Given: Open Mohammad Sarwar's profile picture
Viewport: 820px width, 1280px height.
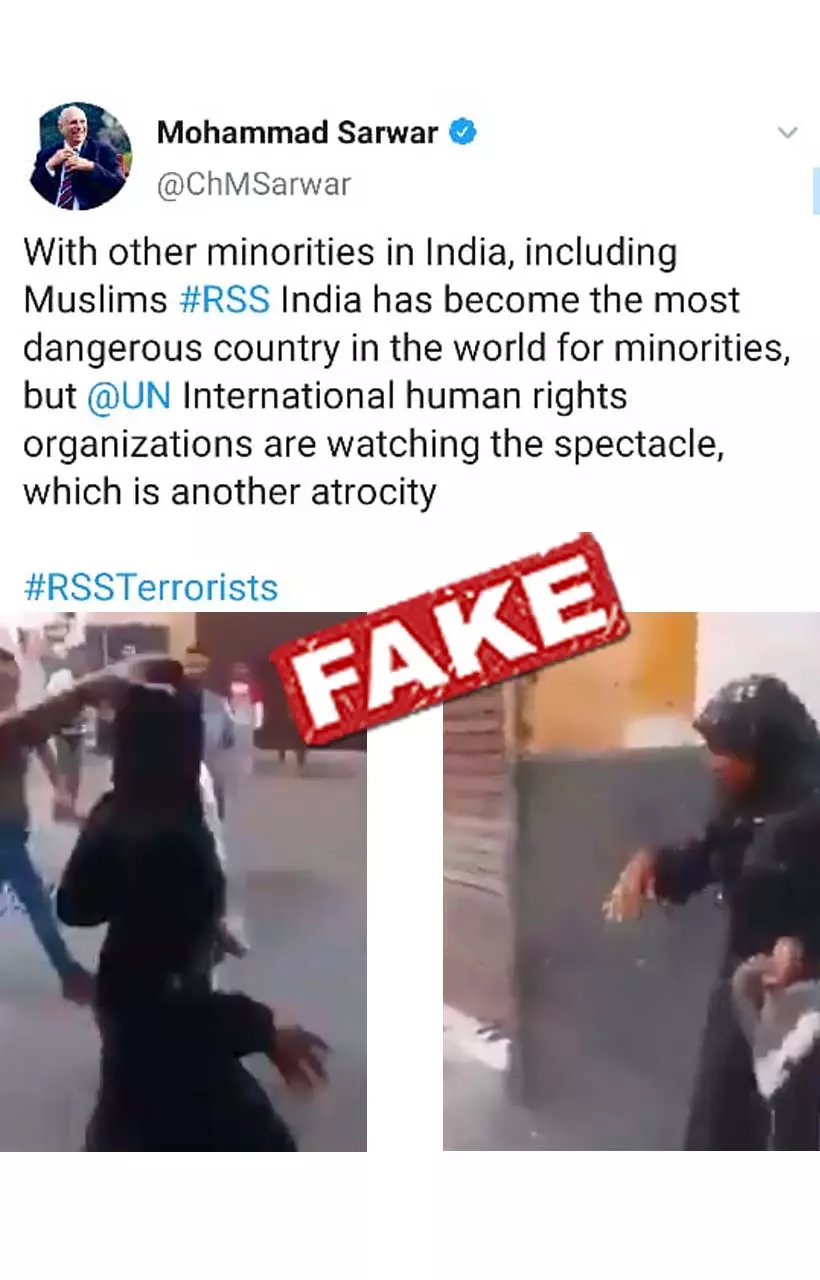Looking at the screenshot, I should click(x=80, y=156).
